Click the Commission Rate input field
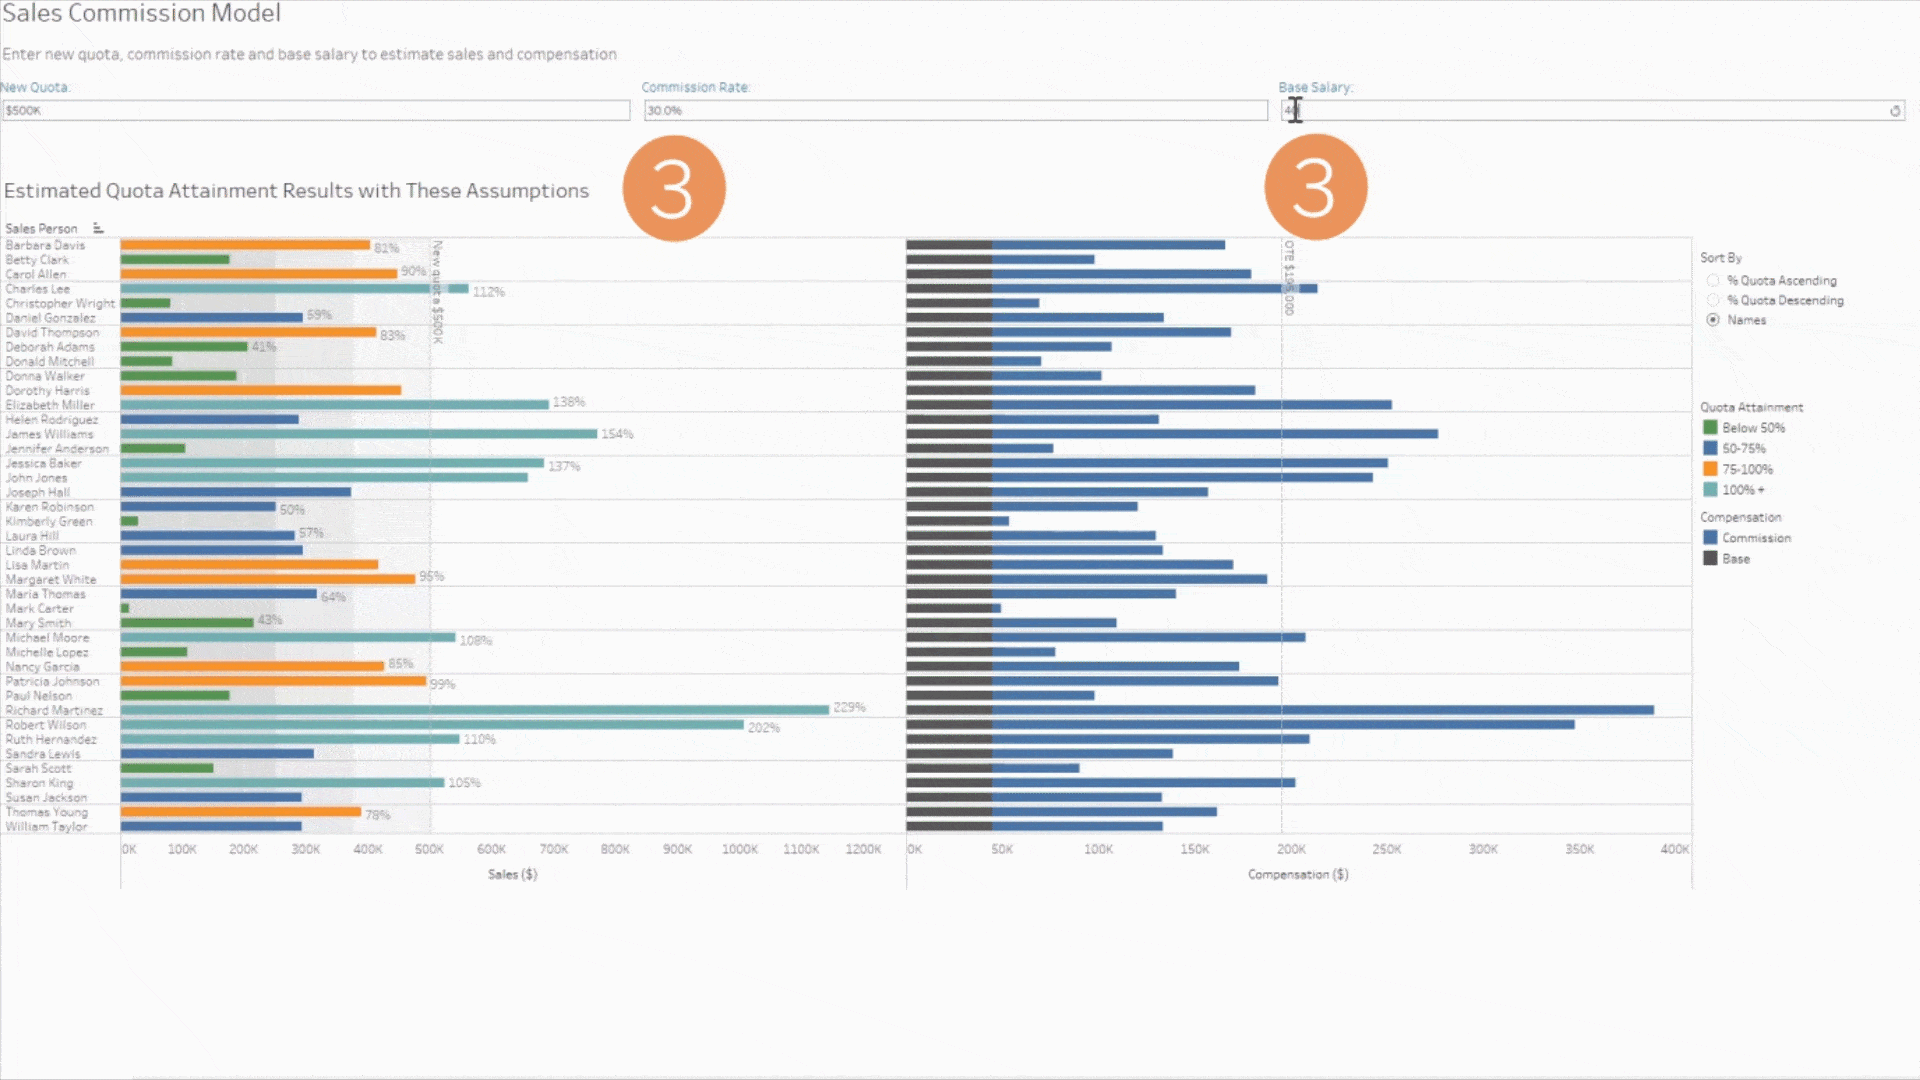 tap(953, 111)
